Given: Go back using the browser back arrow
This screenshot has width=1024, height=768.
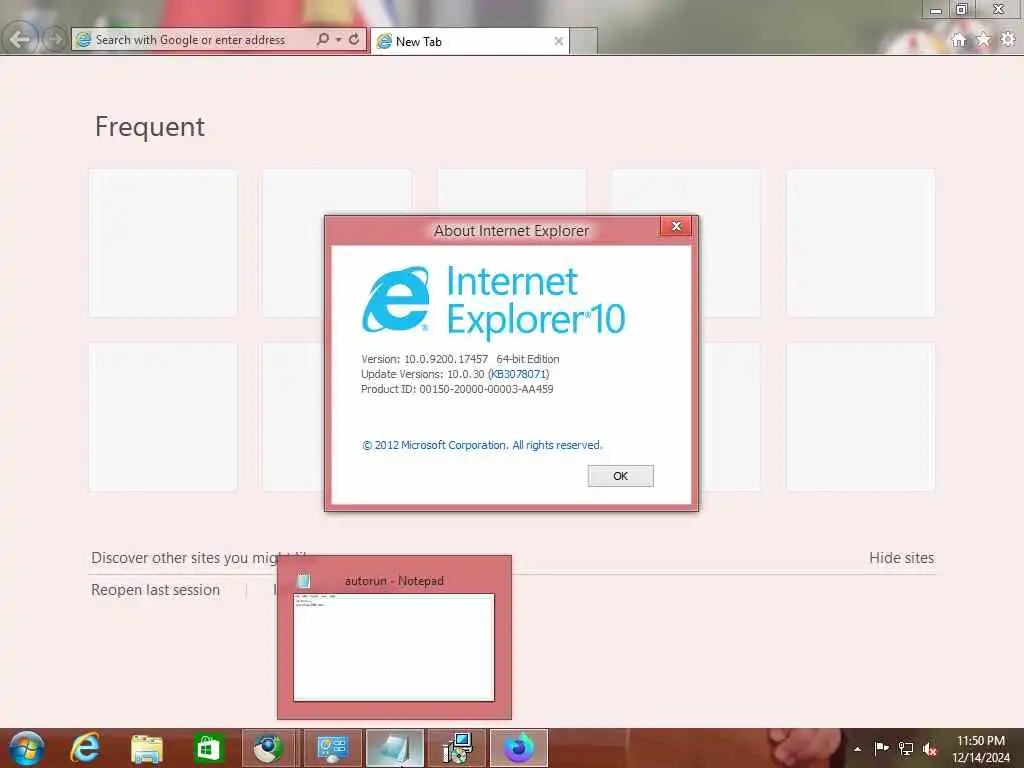Looking at the screenshot, I should tap(19, 39).
